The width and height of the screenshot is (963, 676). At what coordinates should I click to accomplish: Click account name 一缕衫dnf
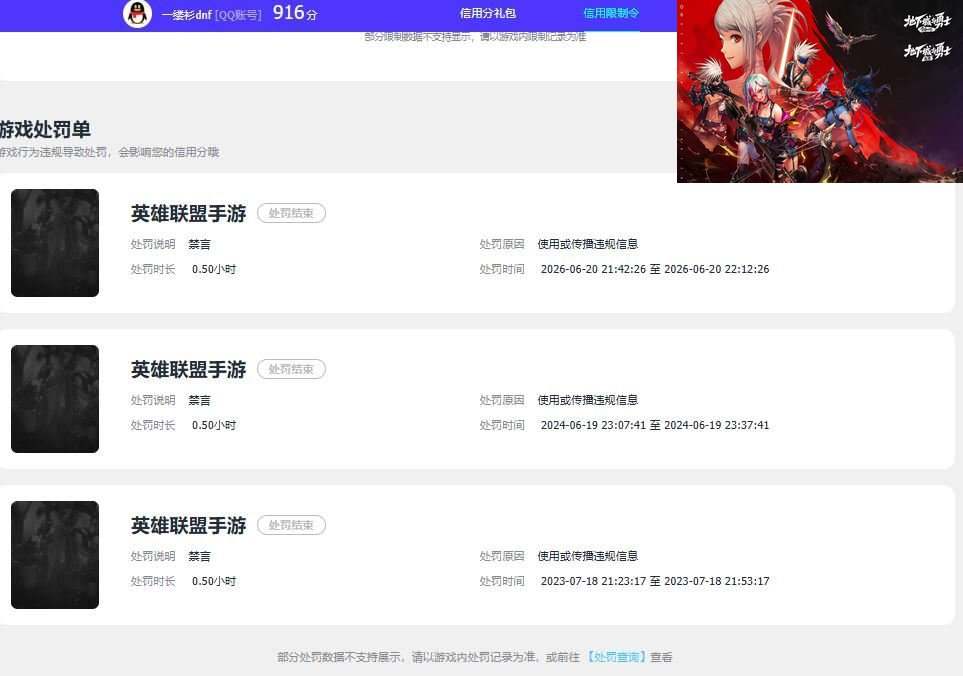[x=187, y=15]
